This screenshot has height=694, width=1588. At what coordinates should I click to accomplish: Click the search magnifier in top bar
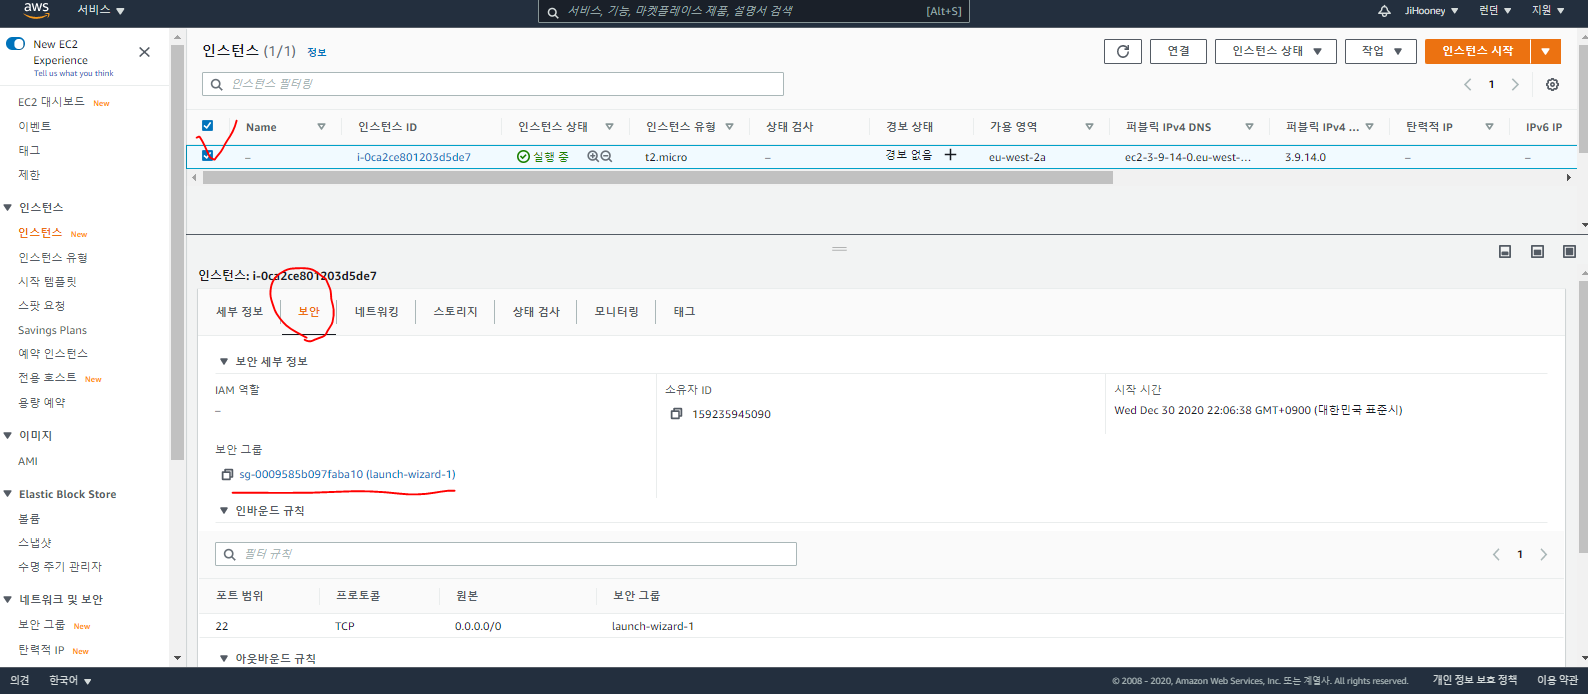point(552,12)
